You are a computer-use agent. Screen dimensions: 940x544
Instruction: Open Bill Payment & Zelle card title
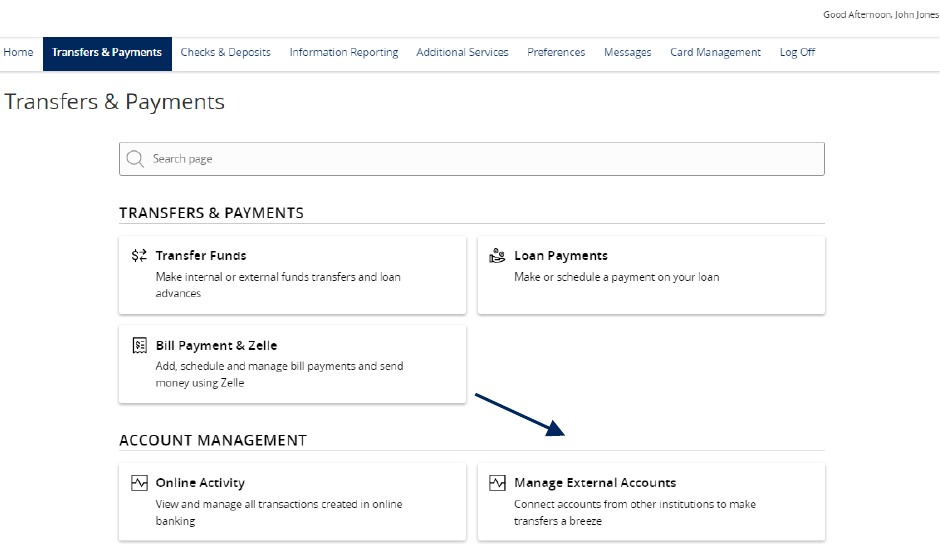[x=216, y=345]
